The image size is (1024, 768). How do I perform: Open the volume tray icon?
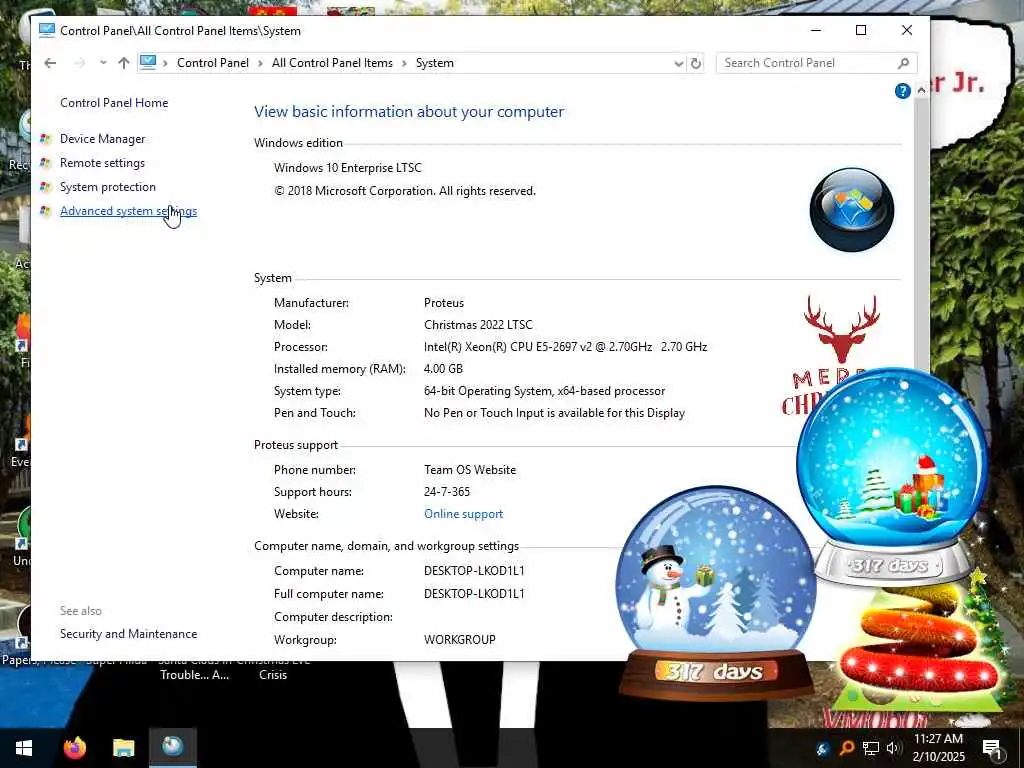[893, 748]
